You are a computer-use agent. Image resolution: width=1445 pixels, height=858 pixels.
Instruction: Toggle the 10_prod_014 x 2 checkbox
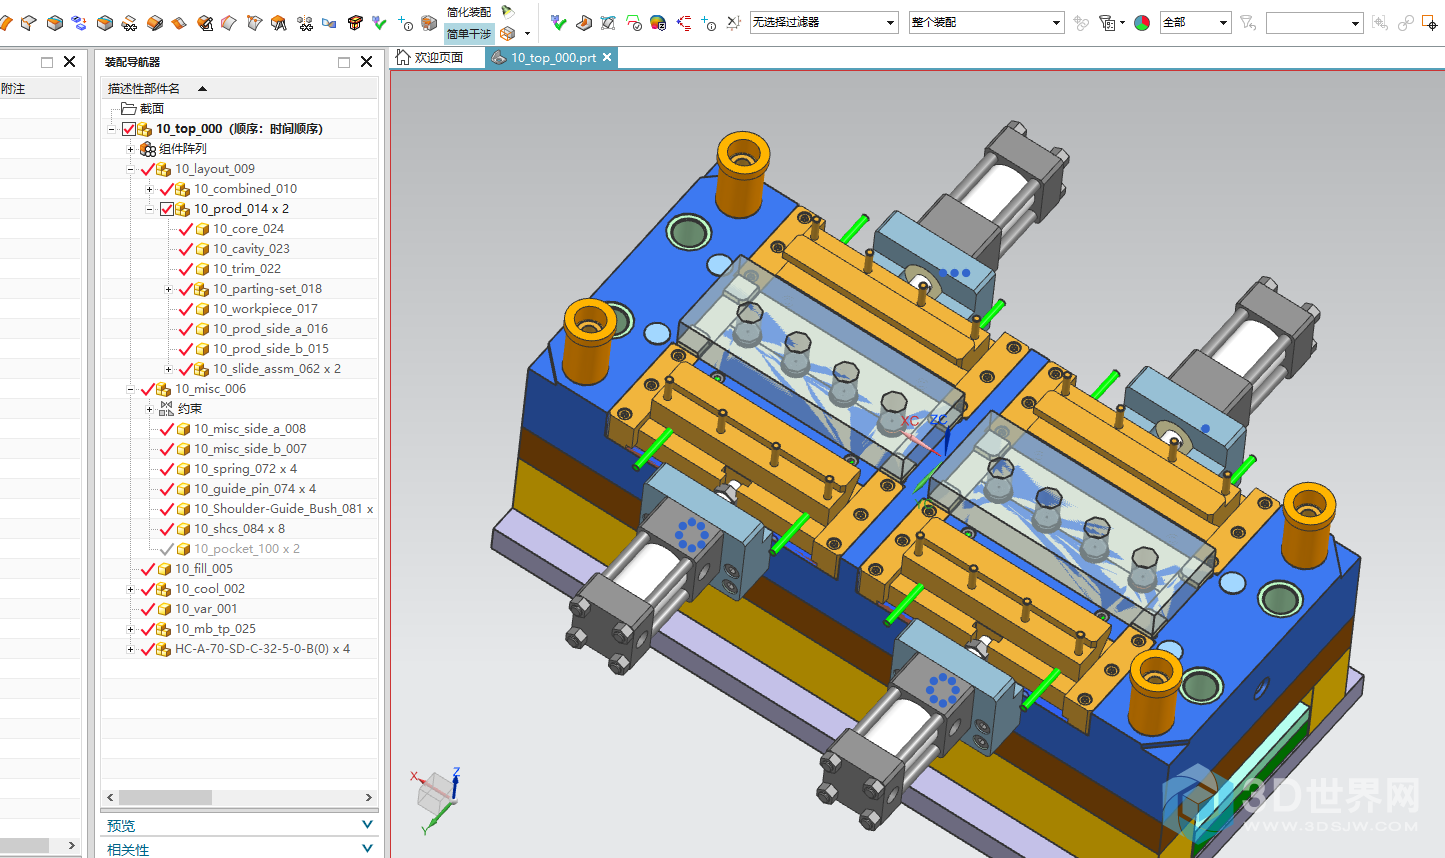tap(167, 209)
